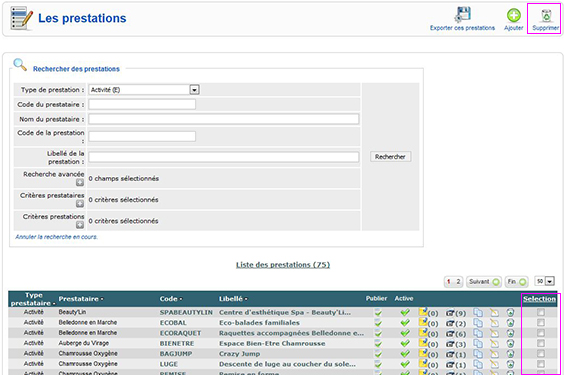The width and height of the screenshot is (564, 375).
Task: Click the Exporter ces prestations disk icon
Action: [x=463, y=15]
